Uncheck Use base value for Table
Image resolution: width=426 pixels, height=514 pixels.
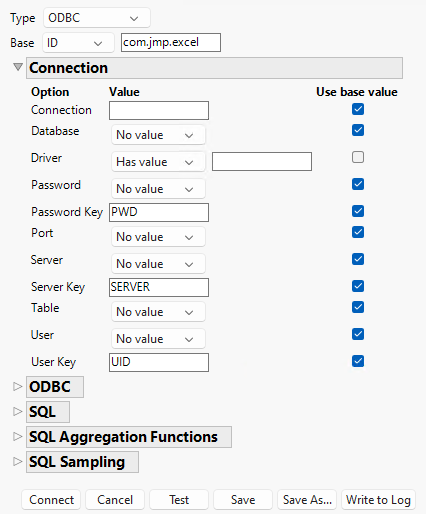(x=358, y=307)
